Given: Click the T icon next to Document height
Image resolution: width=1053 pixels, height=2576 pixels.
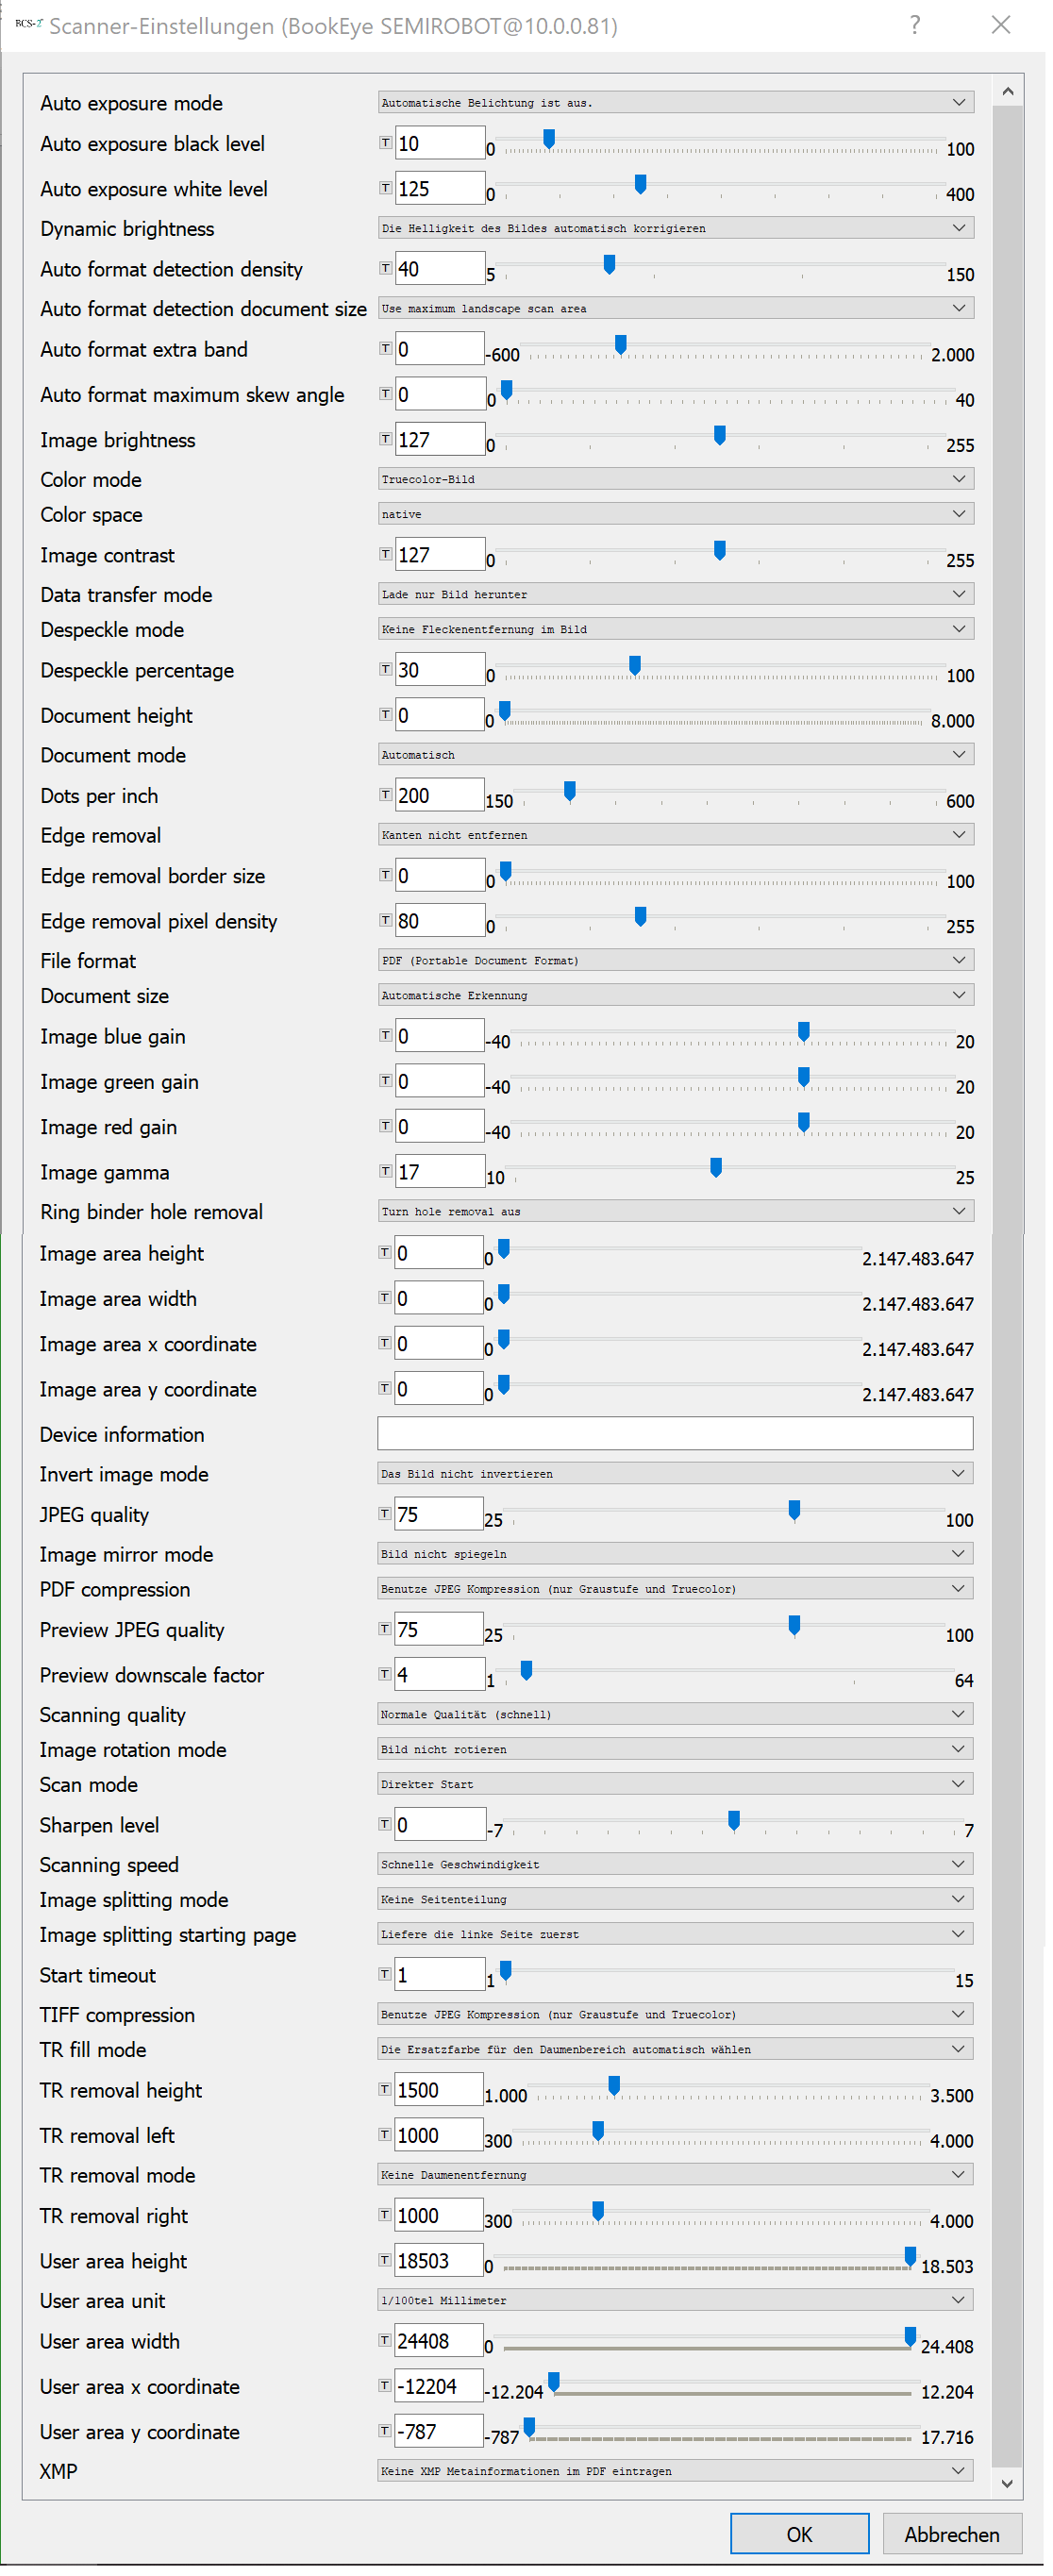Looking at the screenshot, I should [x=385, y=715].
